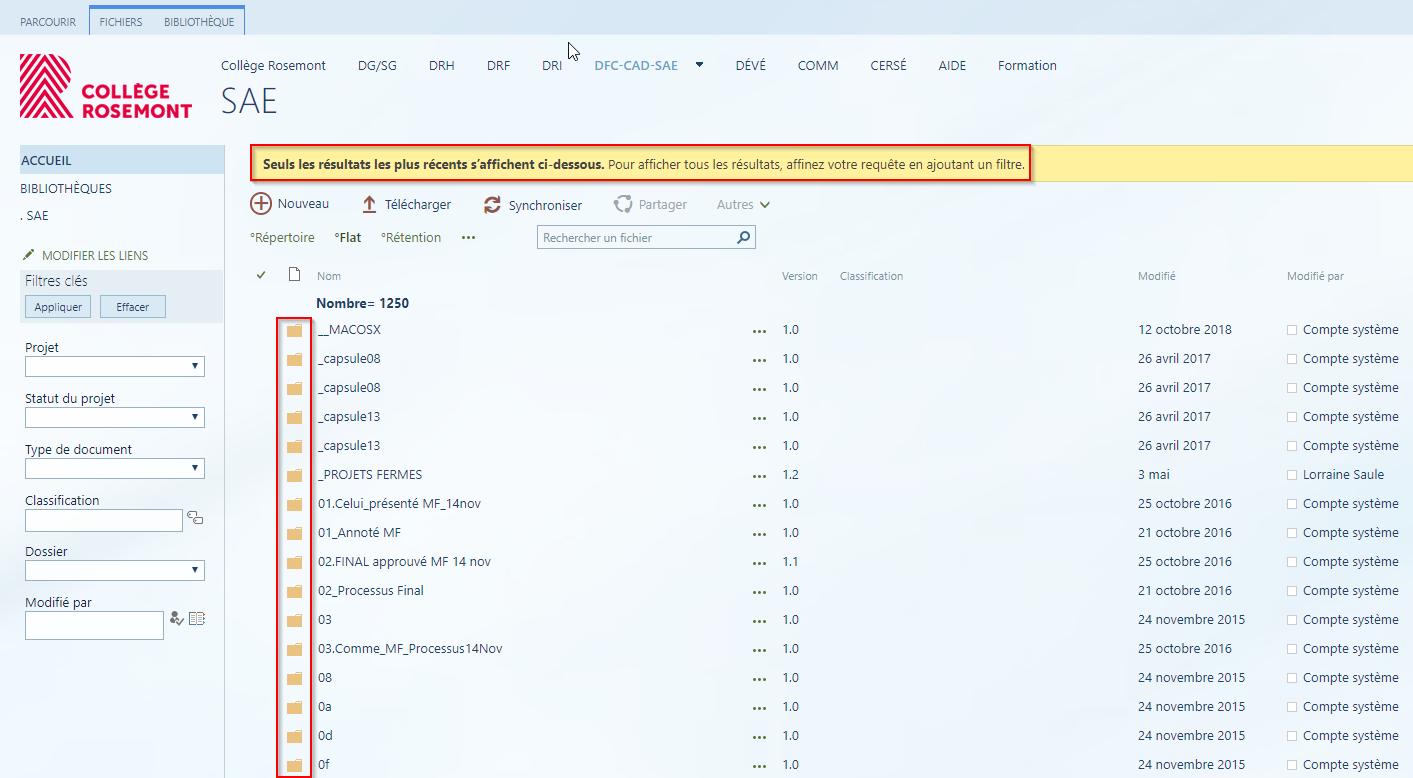Click the Partager share icon

click(x=623, y=204)
